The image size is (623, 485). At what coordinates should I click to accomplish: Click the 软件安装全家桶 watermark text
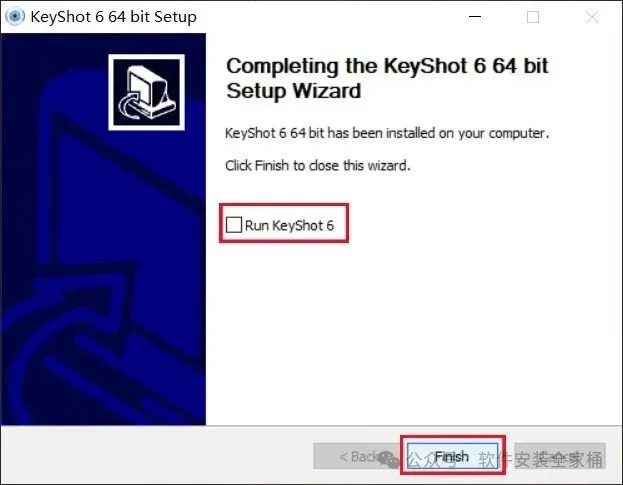540,459
